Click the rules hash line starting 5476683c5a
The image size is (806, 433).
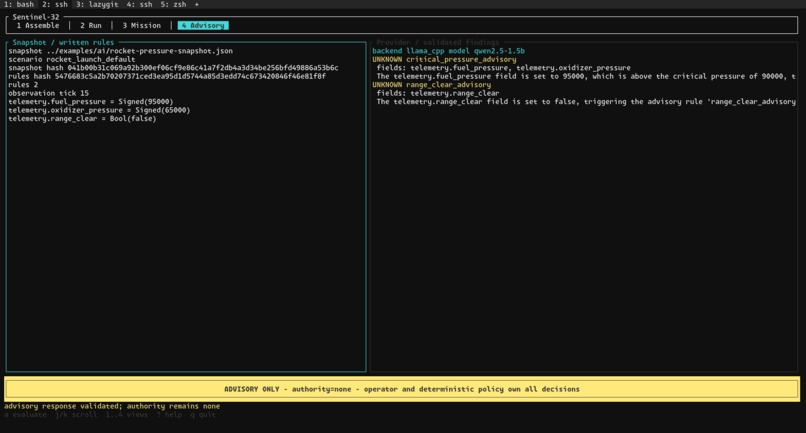[167, 76]
